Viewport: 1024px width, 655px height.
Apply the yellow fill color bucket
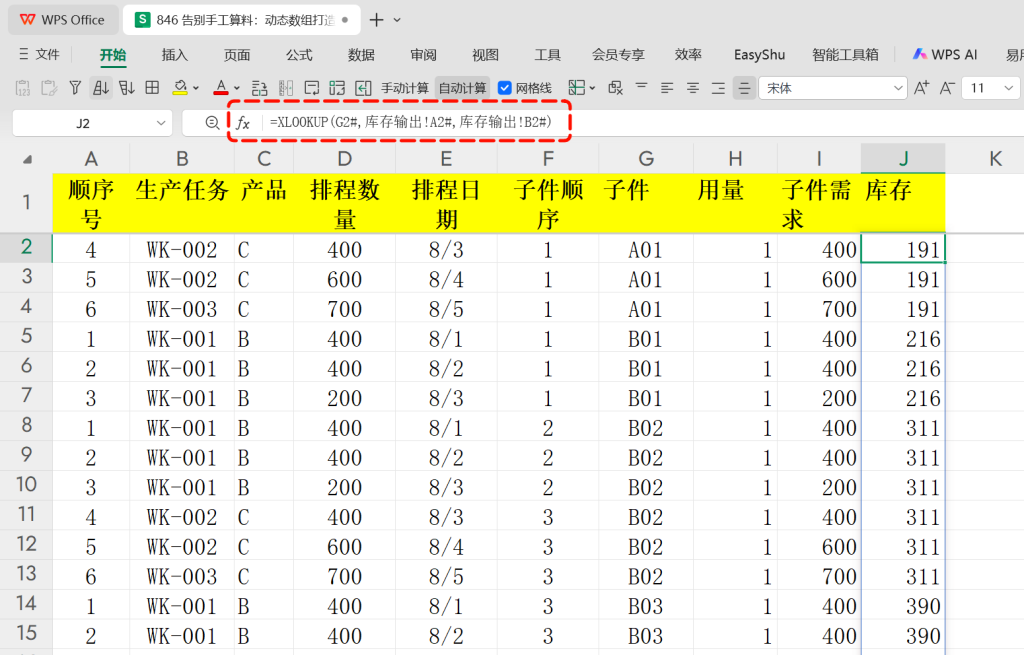click(180, 88)
